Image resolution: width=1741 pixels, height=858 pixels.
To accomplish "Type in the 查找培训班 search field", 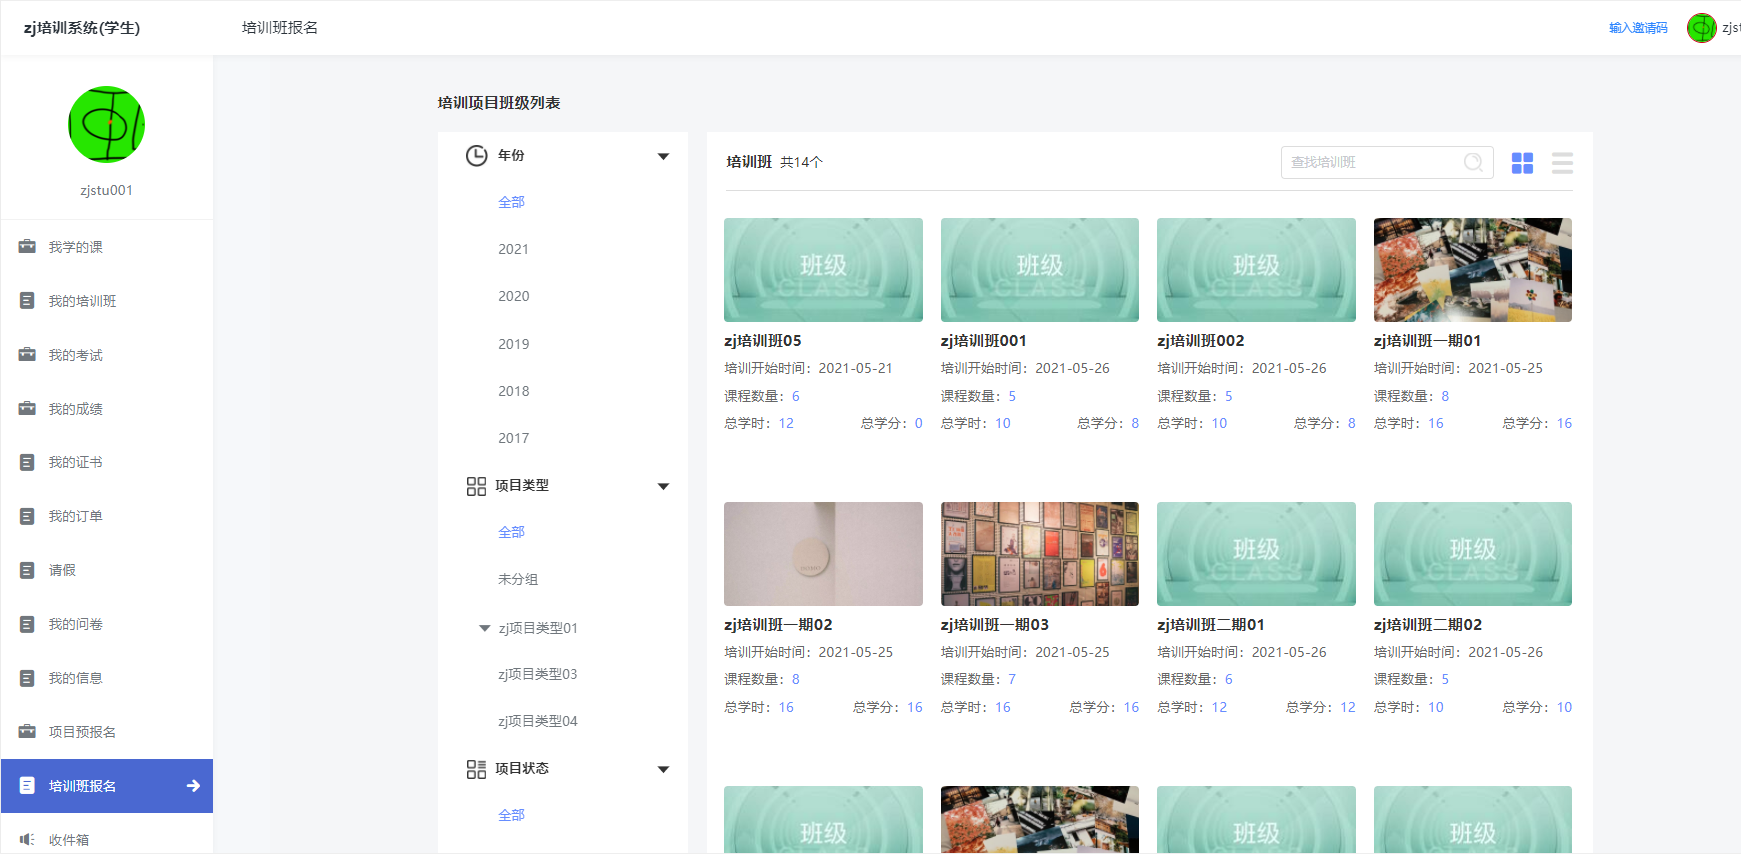I will (1370, 162).
